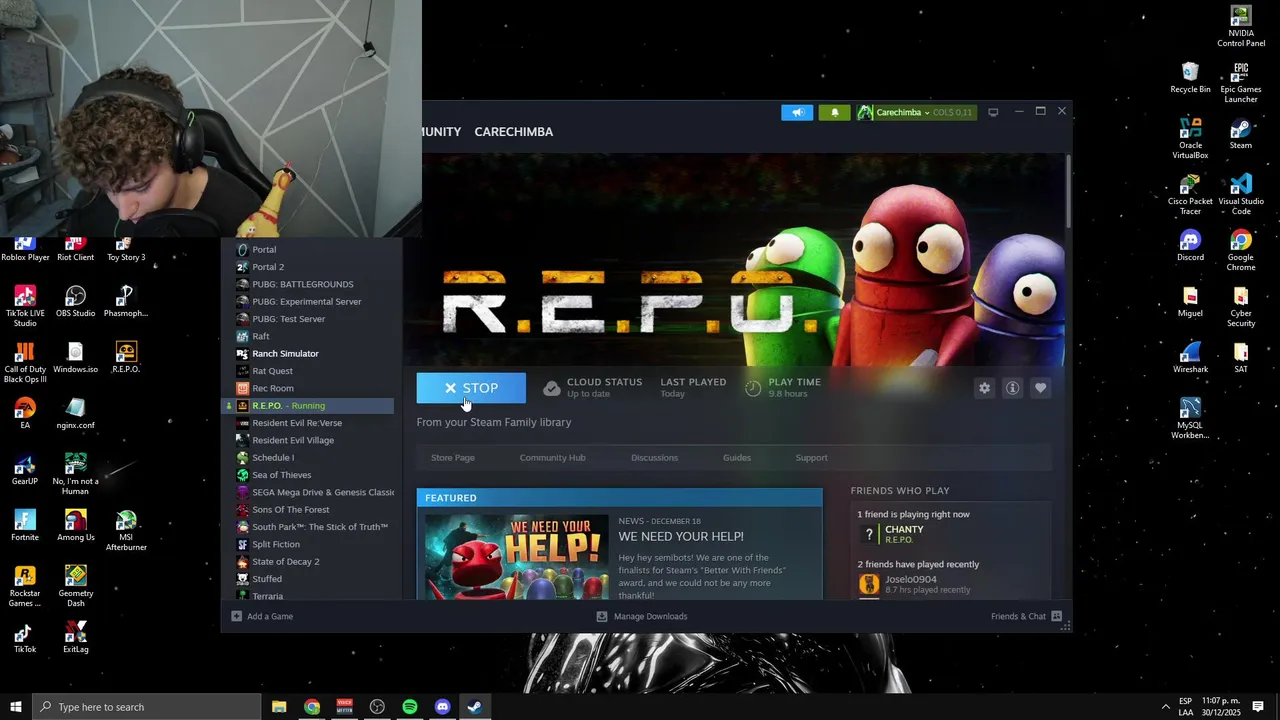Image resolution: width=1280 pixels, height=720 pixels.
Task: Open NVIDIA Control Panel desktop icon
Action: point(1240,27)
